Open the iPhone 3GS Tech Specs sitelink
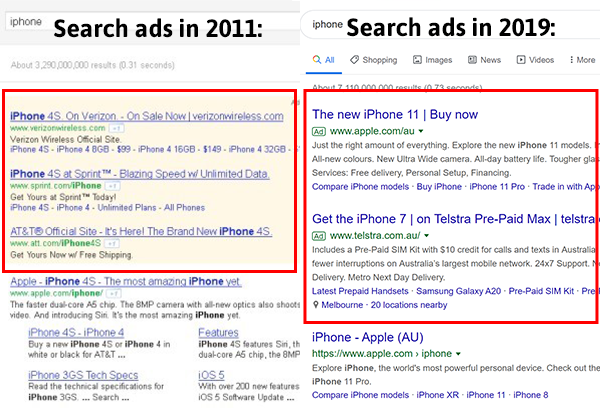 (x=83, y=375)
